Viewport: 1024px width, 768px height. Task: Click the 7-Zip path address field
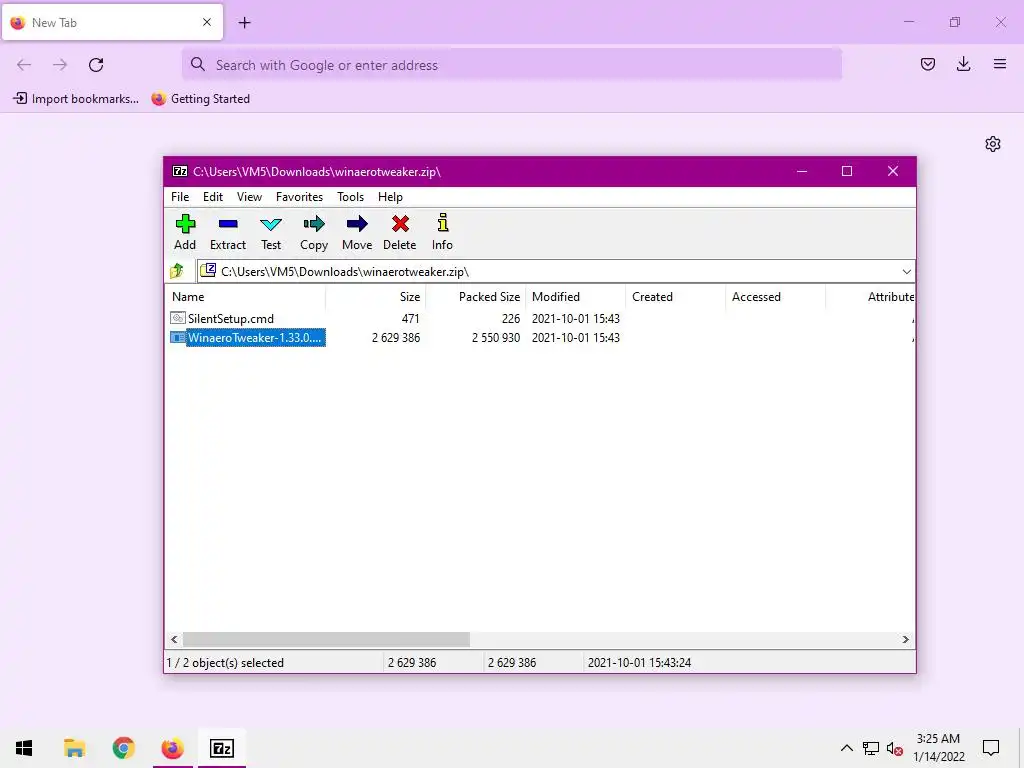(555, 272)
